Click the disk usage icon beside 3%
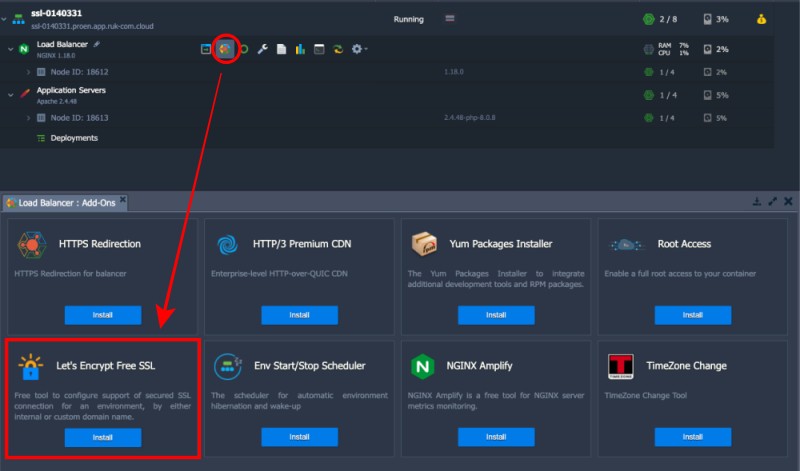 (x=707, y=19)
